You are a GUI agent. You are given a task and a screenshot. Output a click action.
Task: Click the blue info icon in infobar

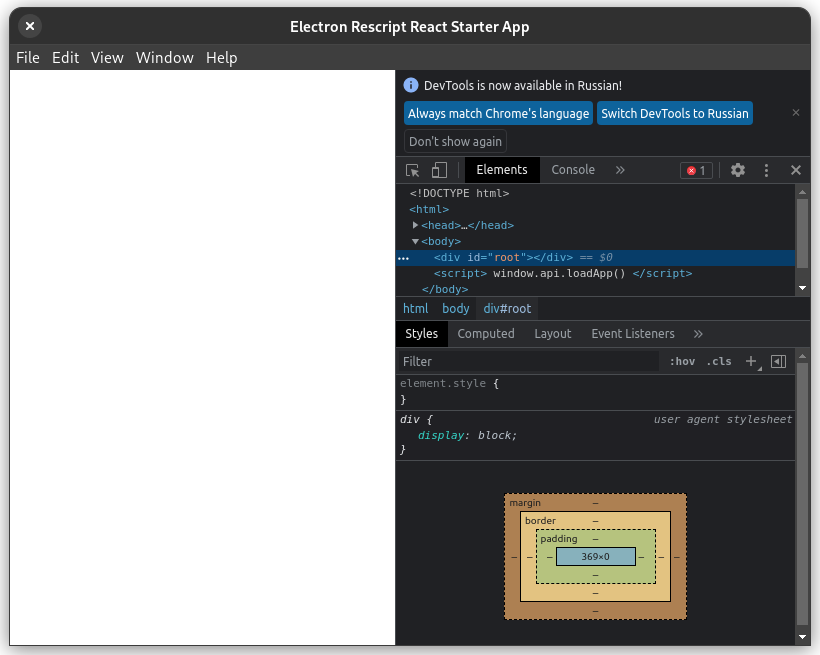(x=411, y=85)
